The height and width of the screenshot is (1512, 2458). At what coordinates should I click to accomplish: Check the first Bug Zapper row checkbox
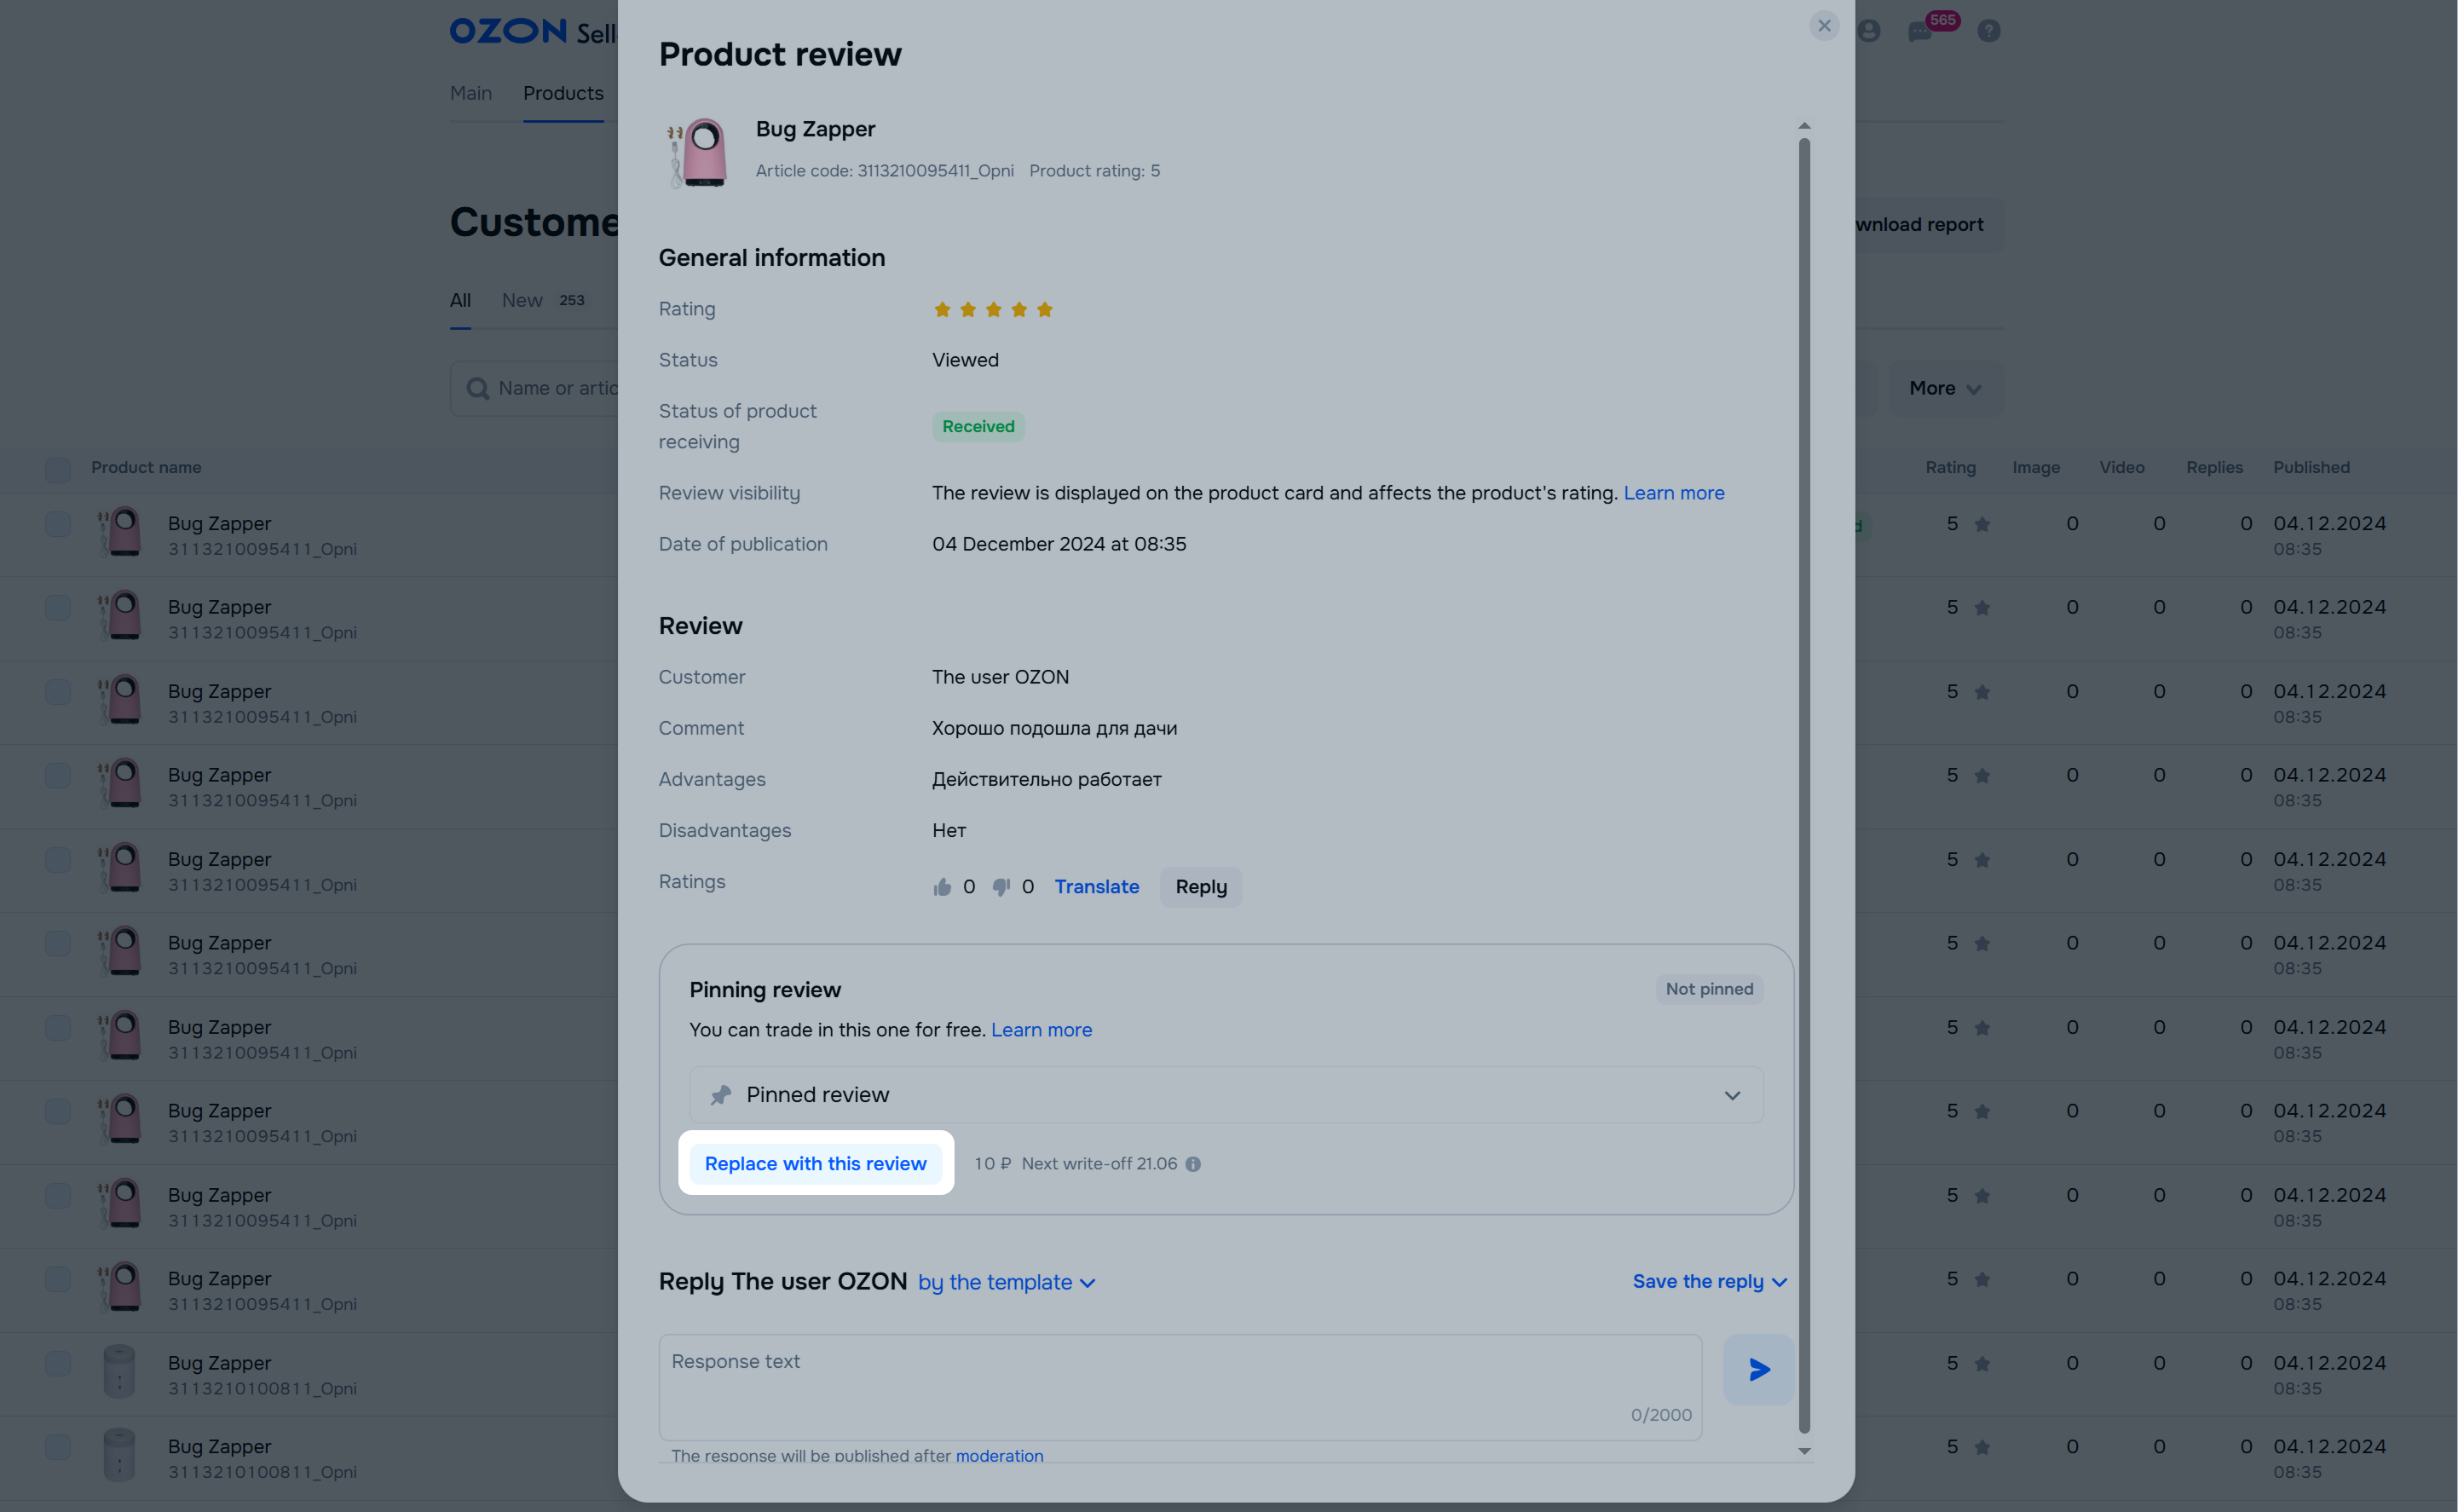point(58,524)
